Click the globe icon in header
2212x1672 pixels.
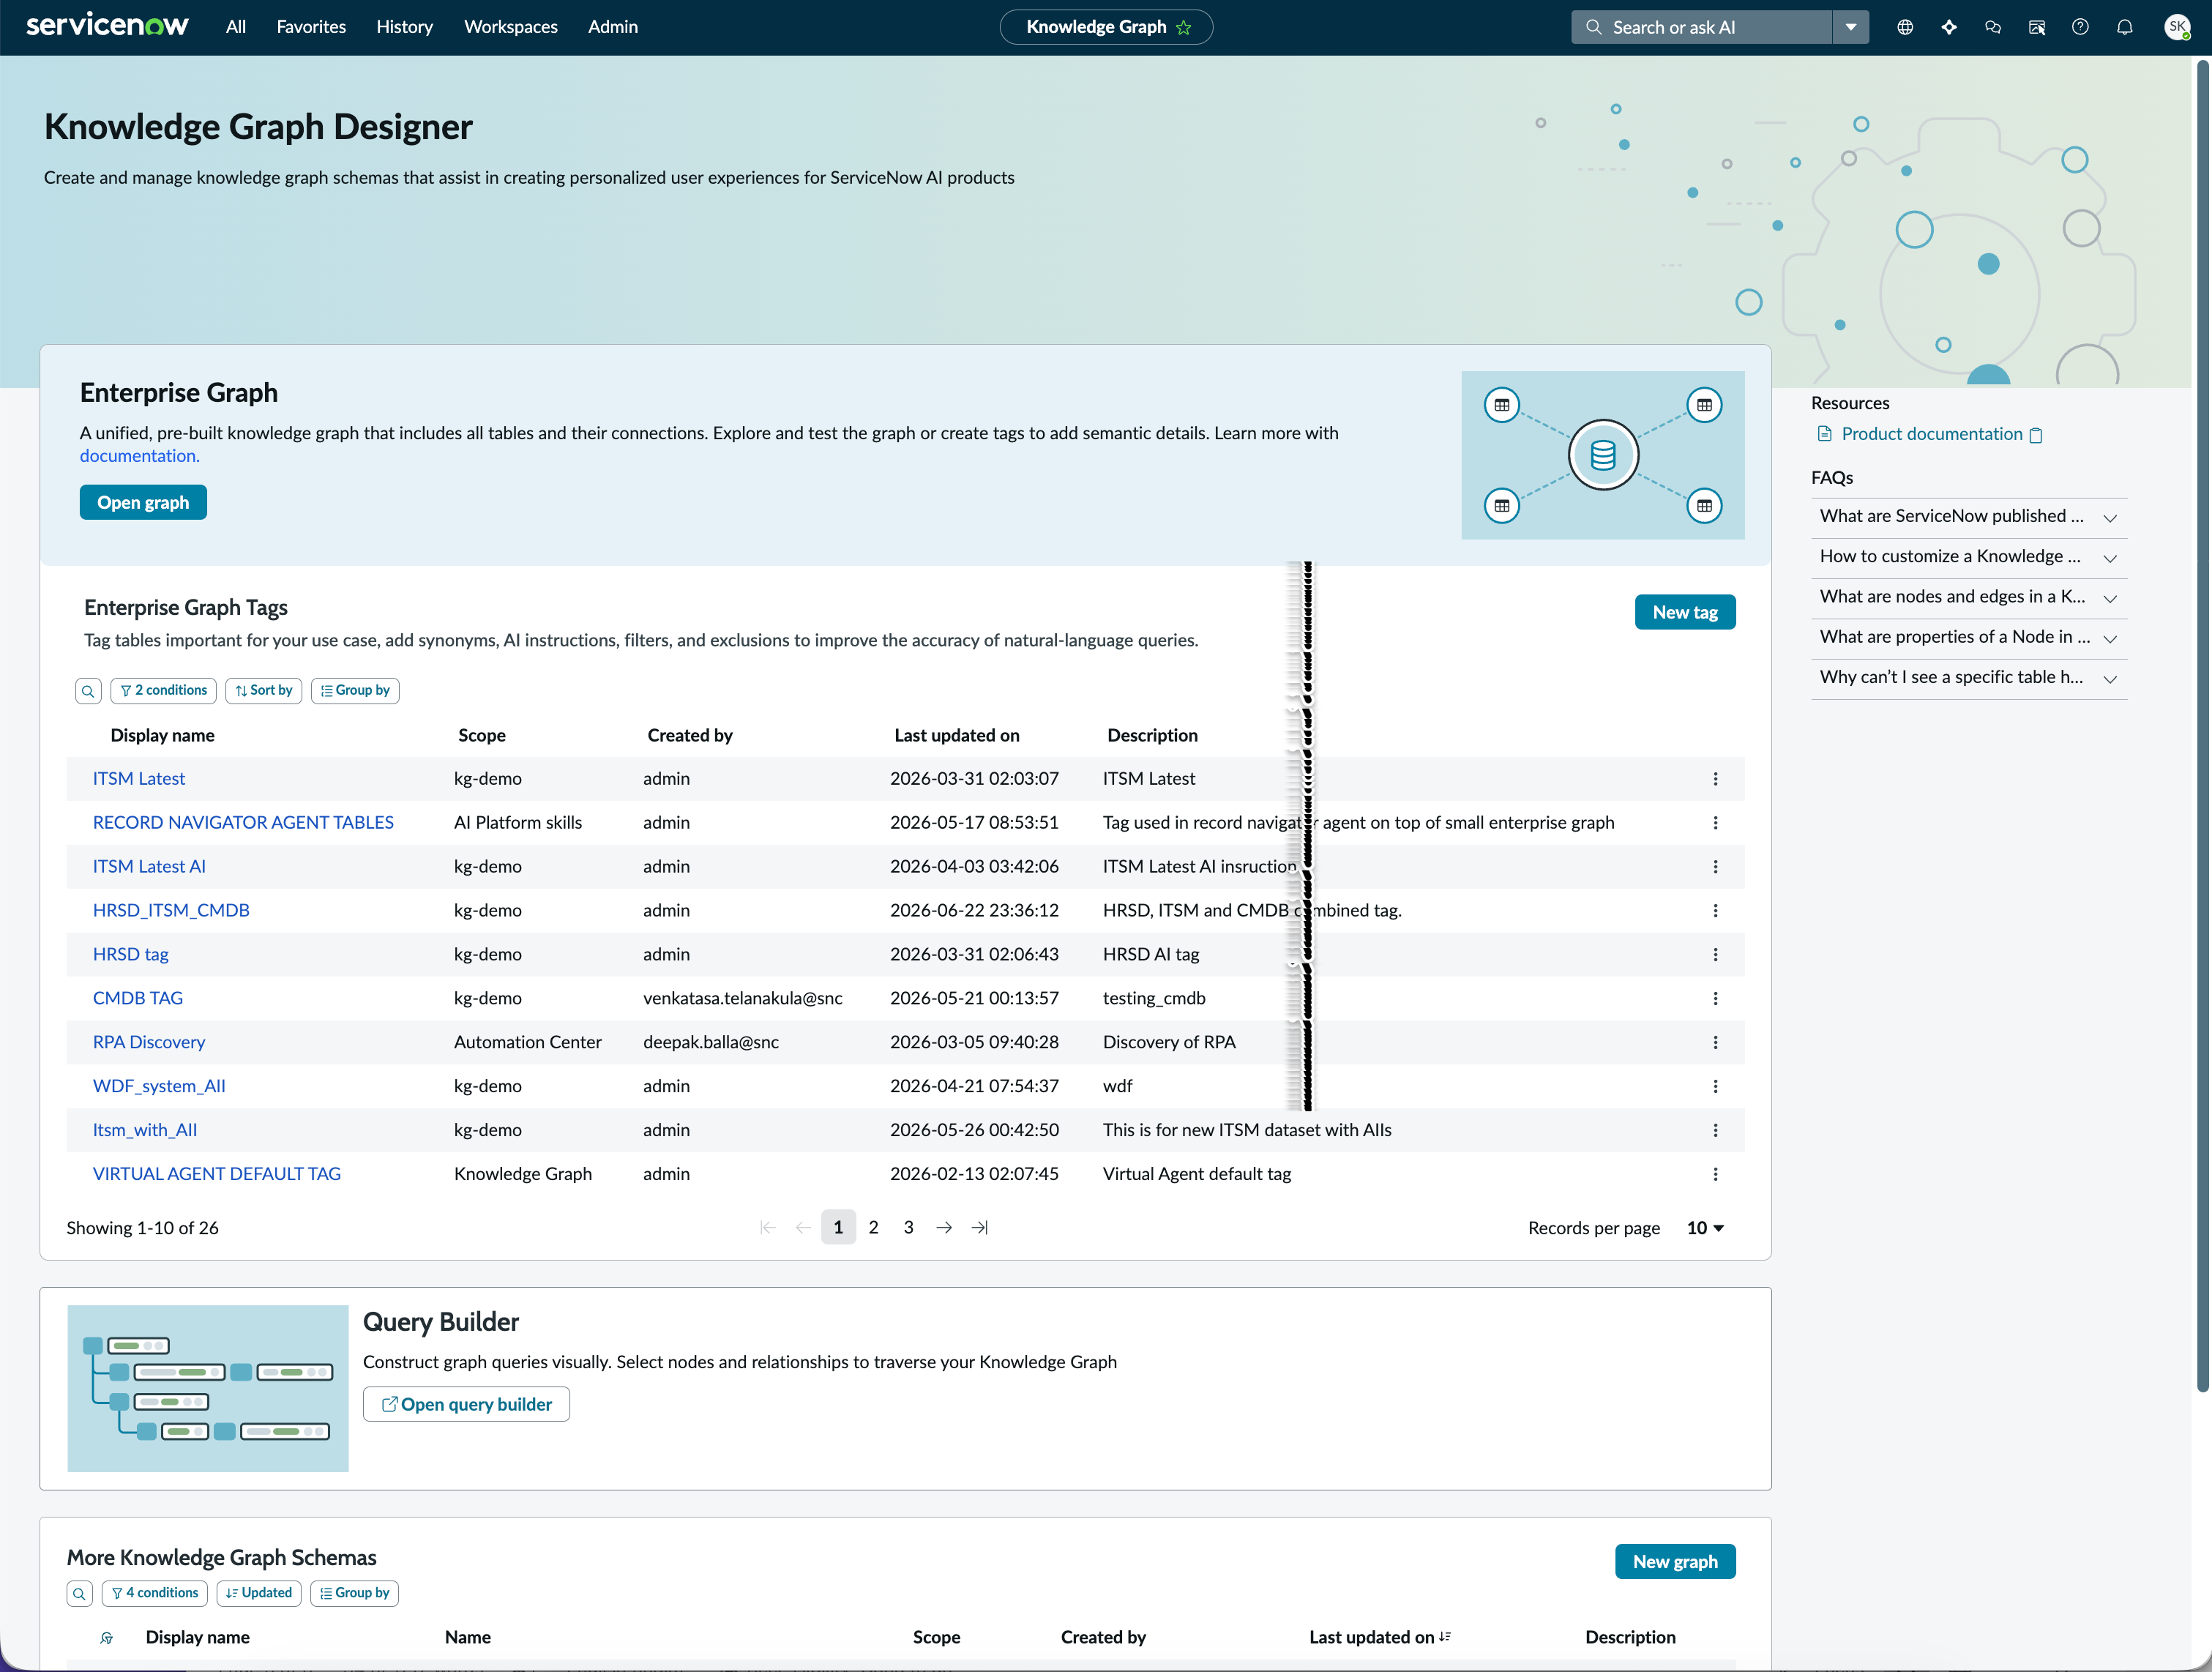(1904, 27)
